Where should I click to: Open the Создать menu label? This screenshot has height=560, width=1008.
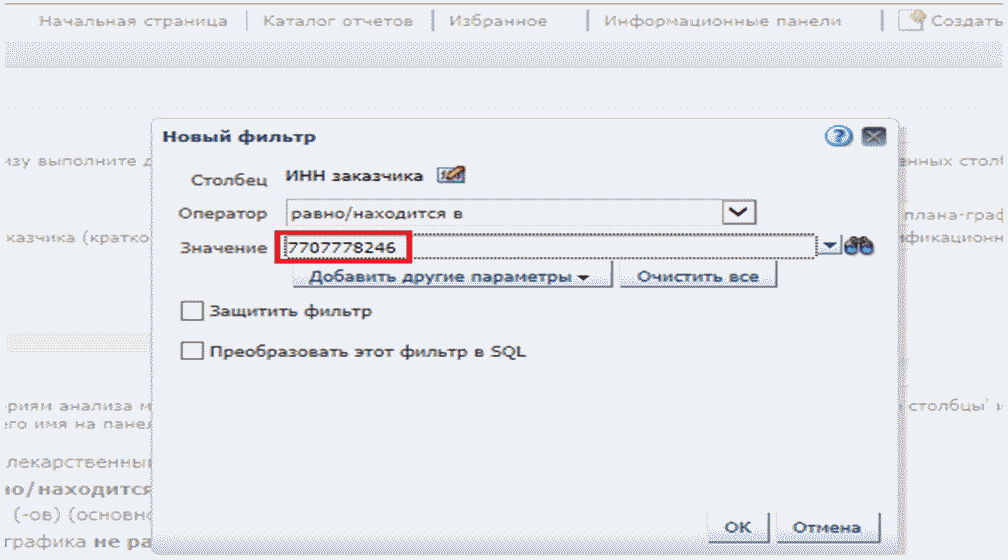coord(966,21)
